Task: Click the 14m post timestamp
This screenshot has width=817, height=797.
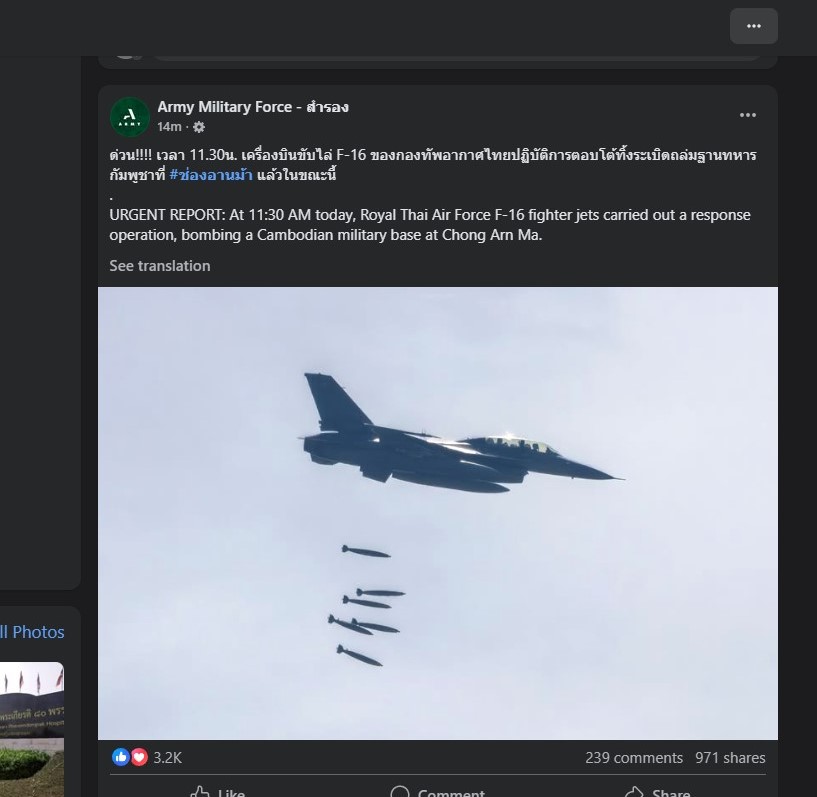Action: click(x=169, y=127)
